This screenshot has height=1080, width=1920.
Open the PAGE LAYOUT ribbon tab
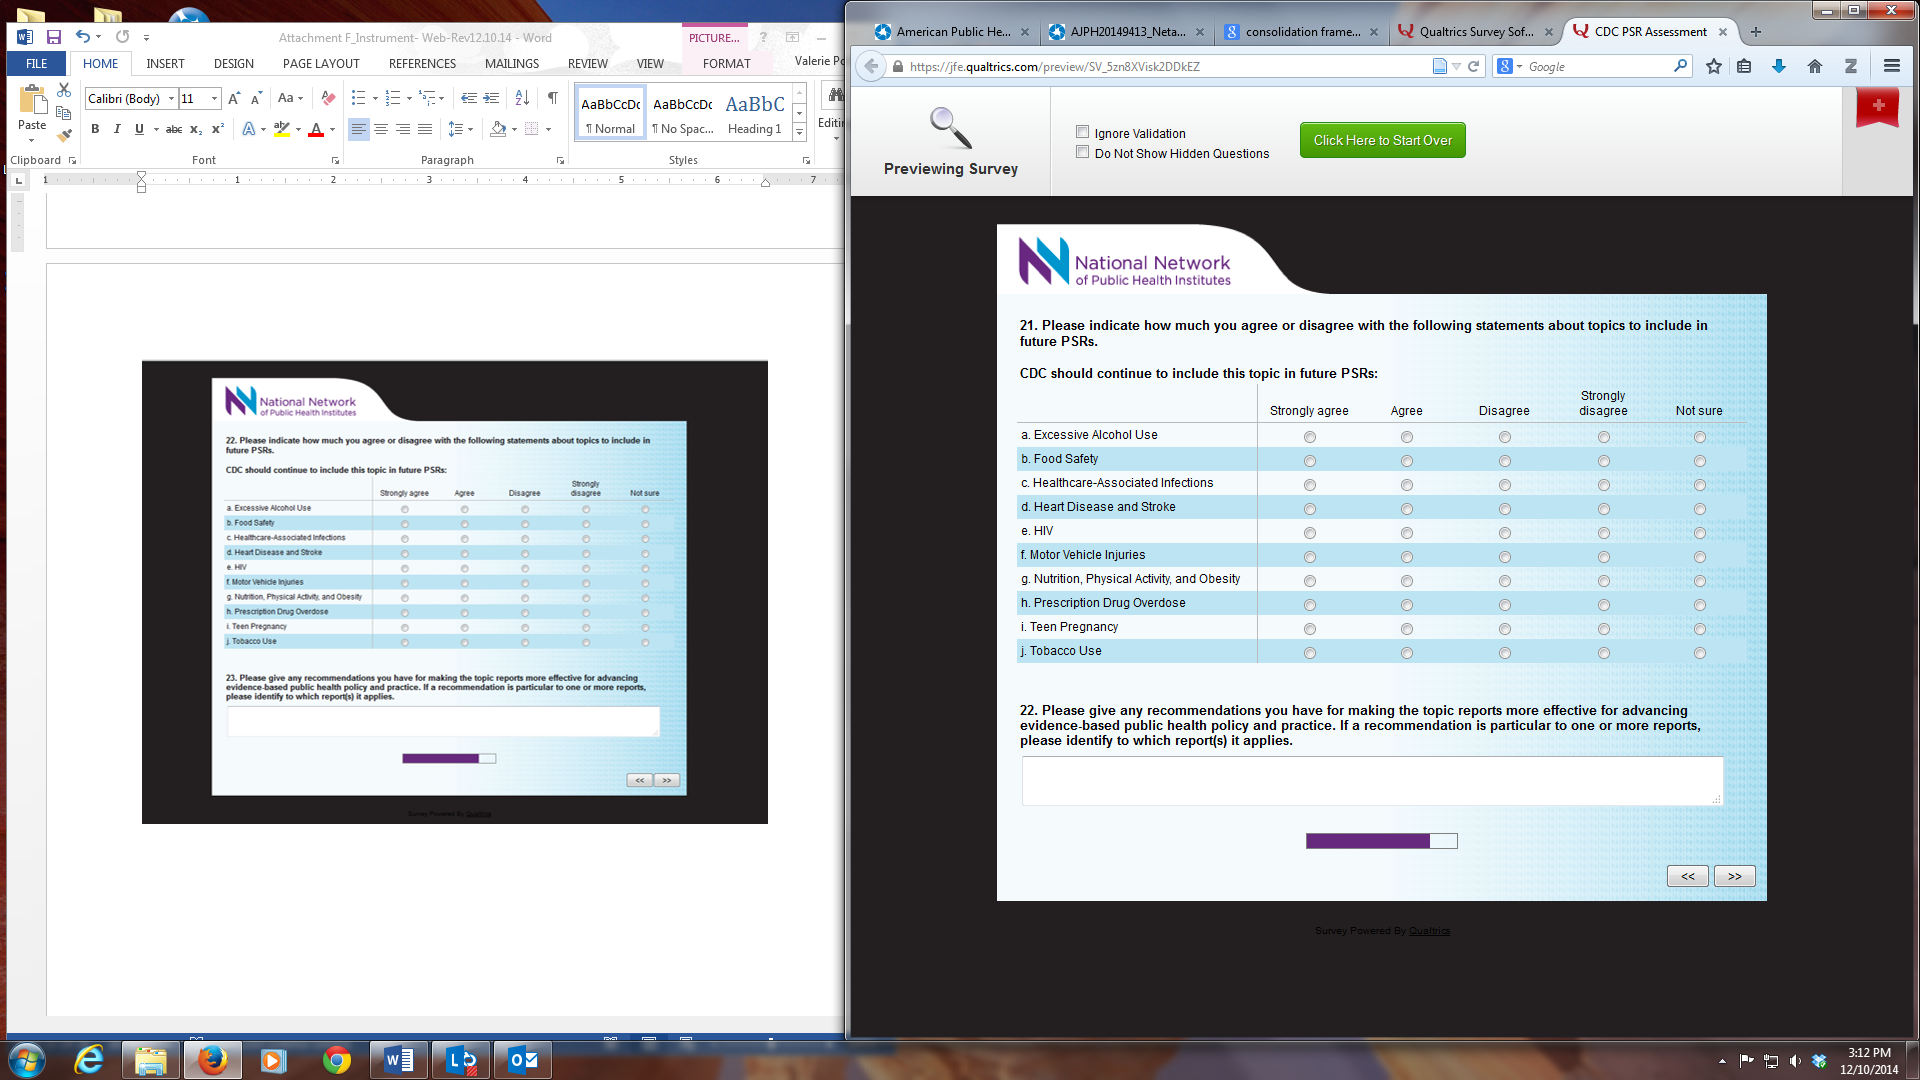tap(321, 63)
